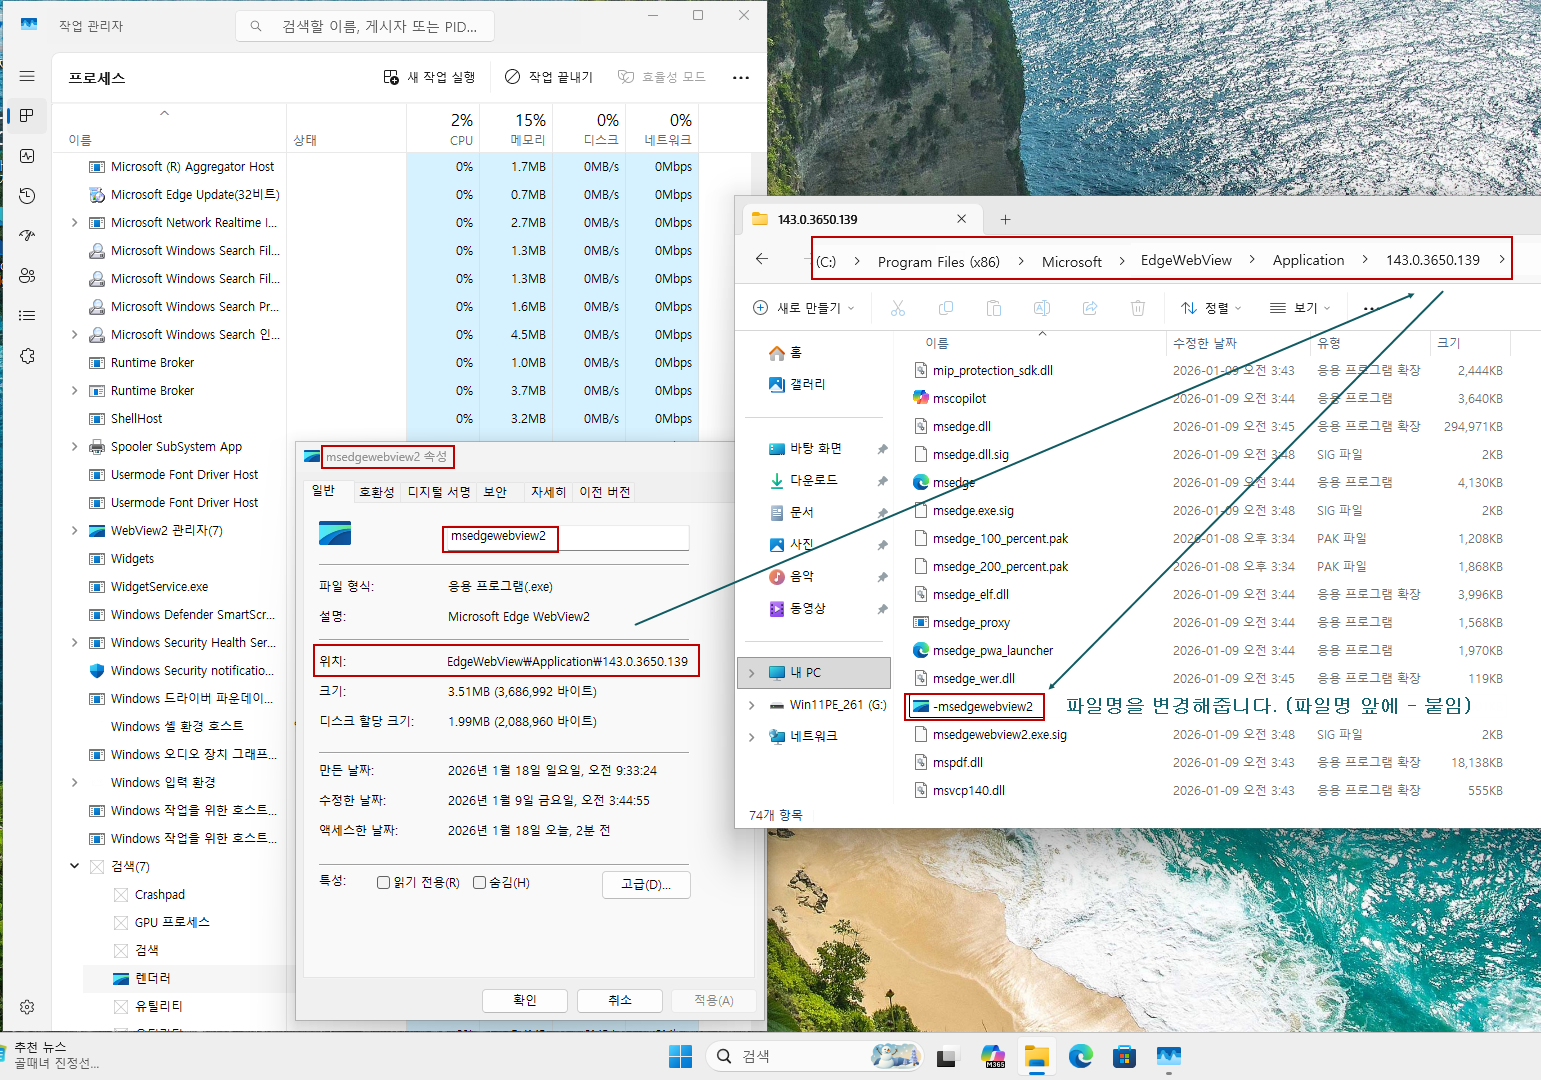The height and width of the screenshot is (1080, 1541).
Task: Open Details list icon in Task Manager sidebar
Action: [x=27, y=316]
